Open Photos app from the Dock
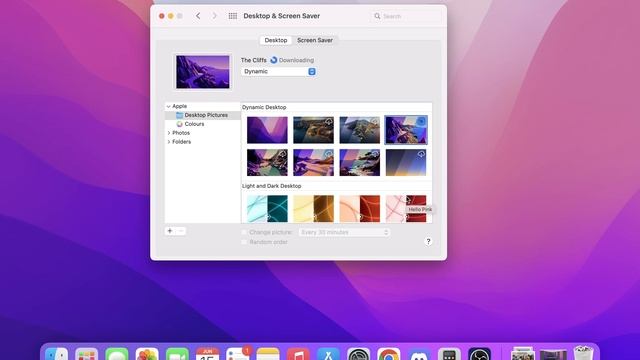 click(x=147, y=354)
